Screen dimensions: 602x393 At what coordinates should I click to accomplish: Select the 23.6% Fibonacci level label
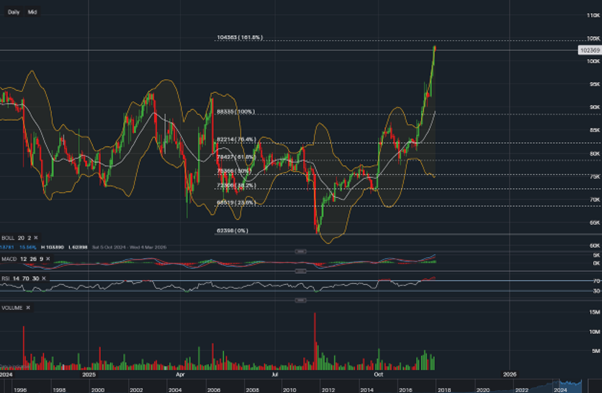236,203
